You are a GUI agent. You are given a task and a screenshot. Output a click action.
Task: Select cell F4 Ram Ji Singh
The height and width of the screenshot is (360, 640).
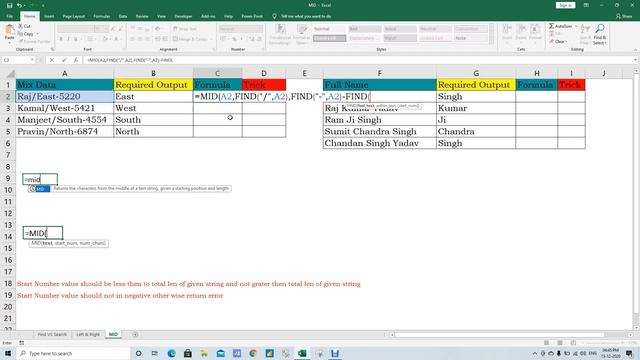(380, 120)
